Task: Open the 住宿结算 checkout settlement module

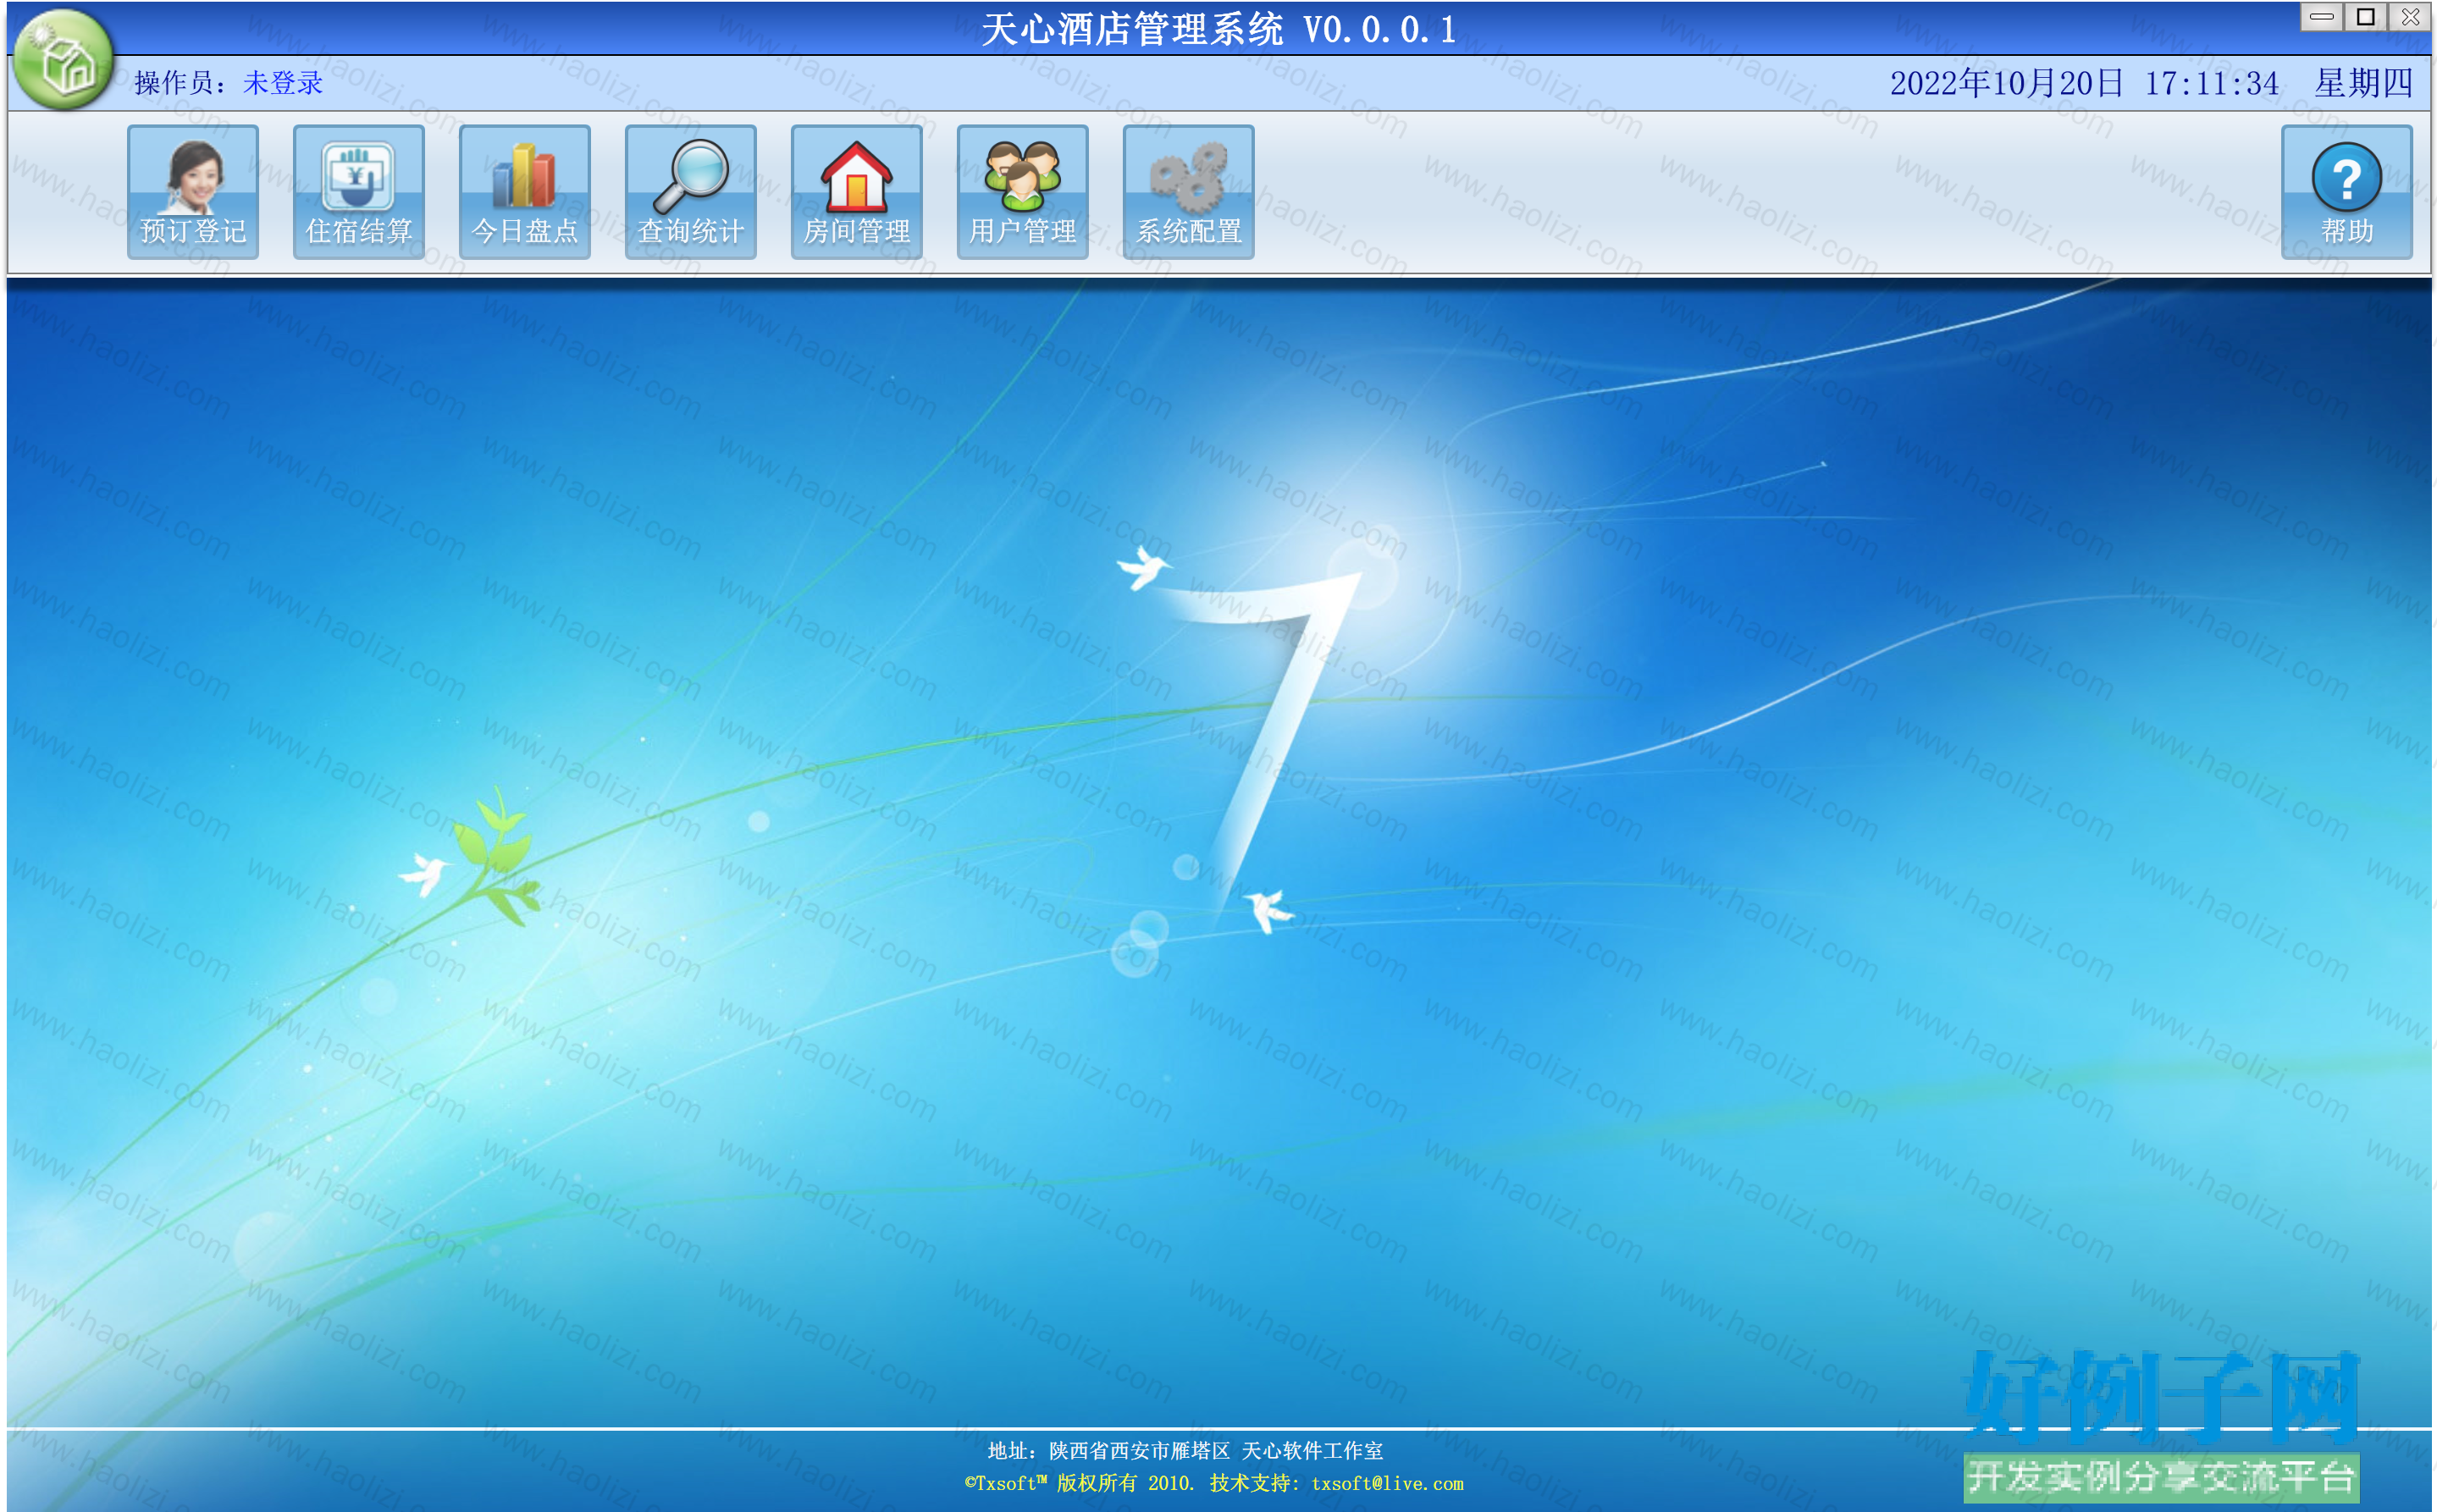Action: [x=359, y=192]
